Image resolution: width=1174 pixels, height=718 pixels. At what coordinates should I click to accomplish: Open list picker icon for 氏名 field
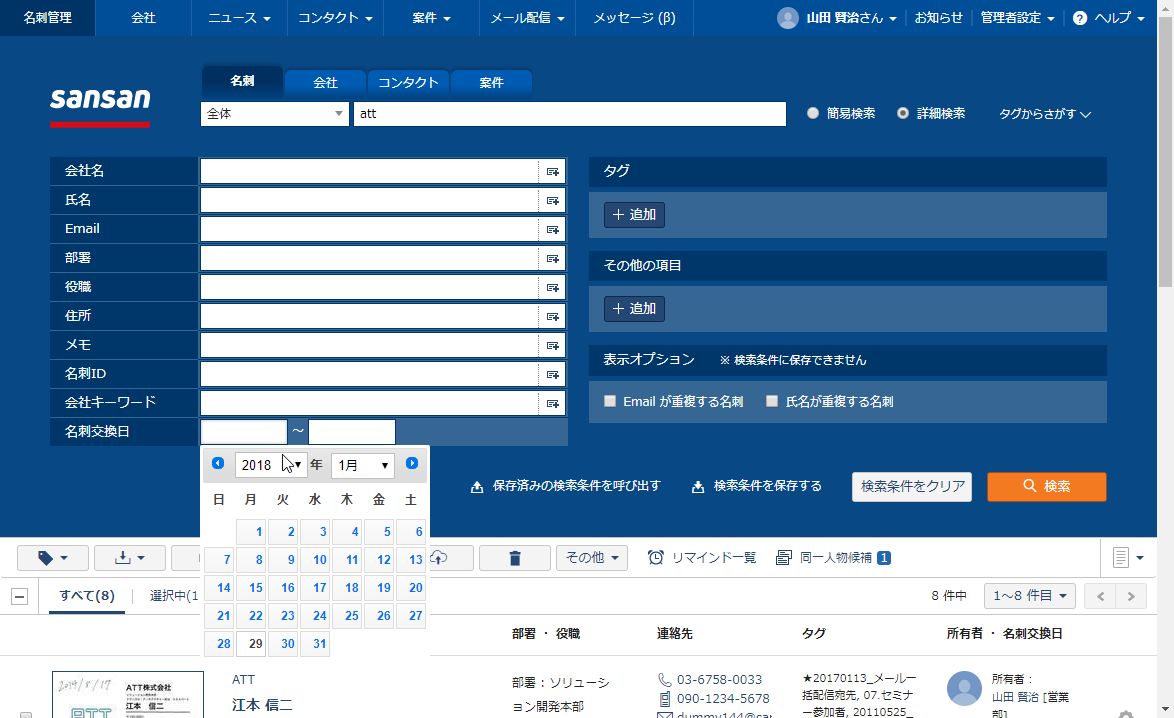(553, 201)
